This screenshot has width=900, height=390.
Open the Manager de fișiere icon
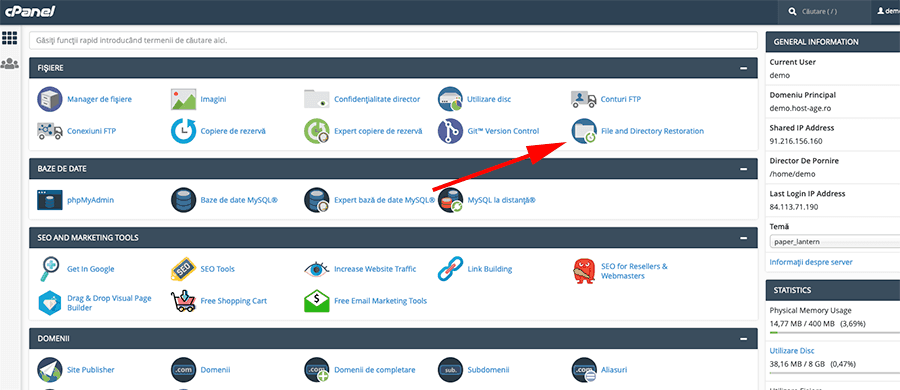[50, 99]
